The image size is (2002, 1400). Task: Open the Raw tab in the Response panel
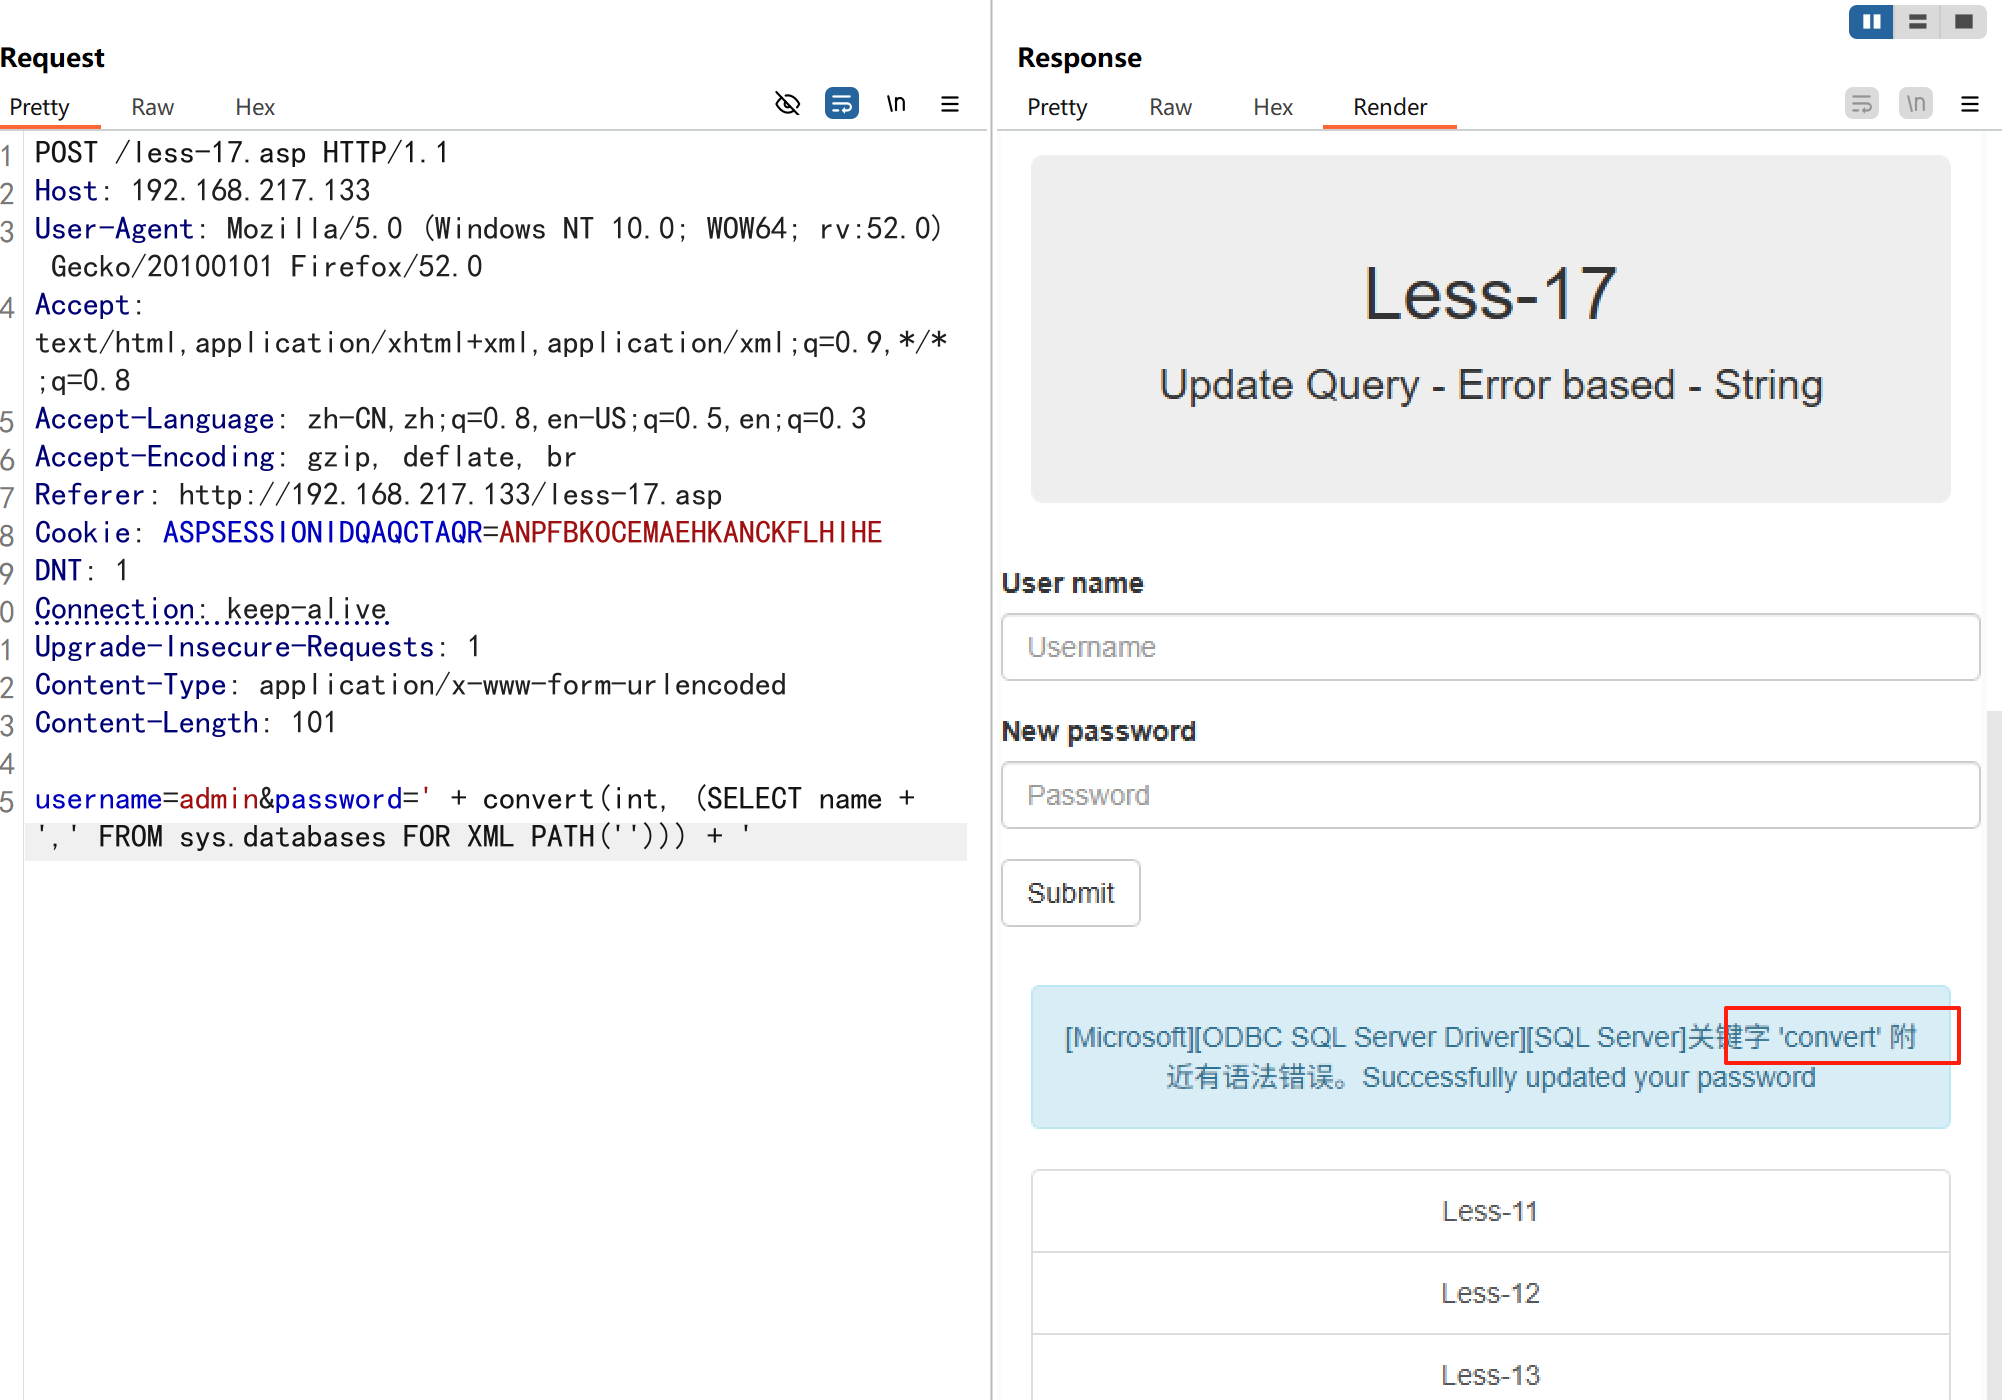(x=1170, y=107)
